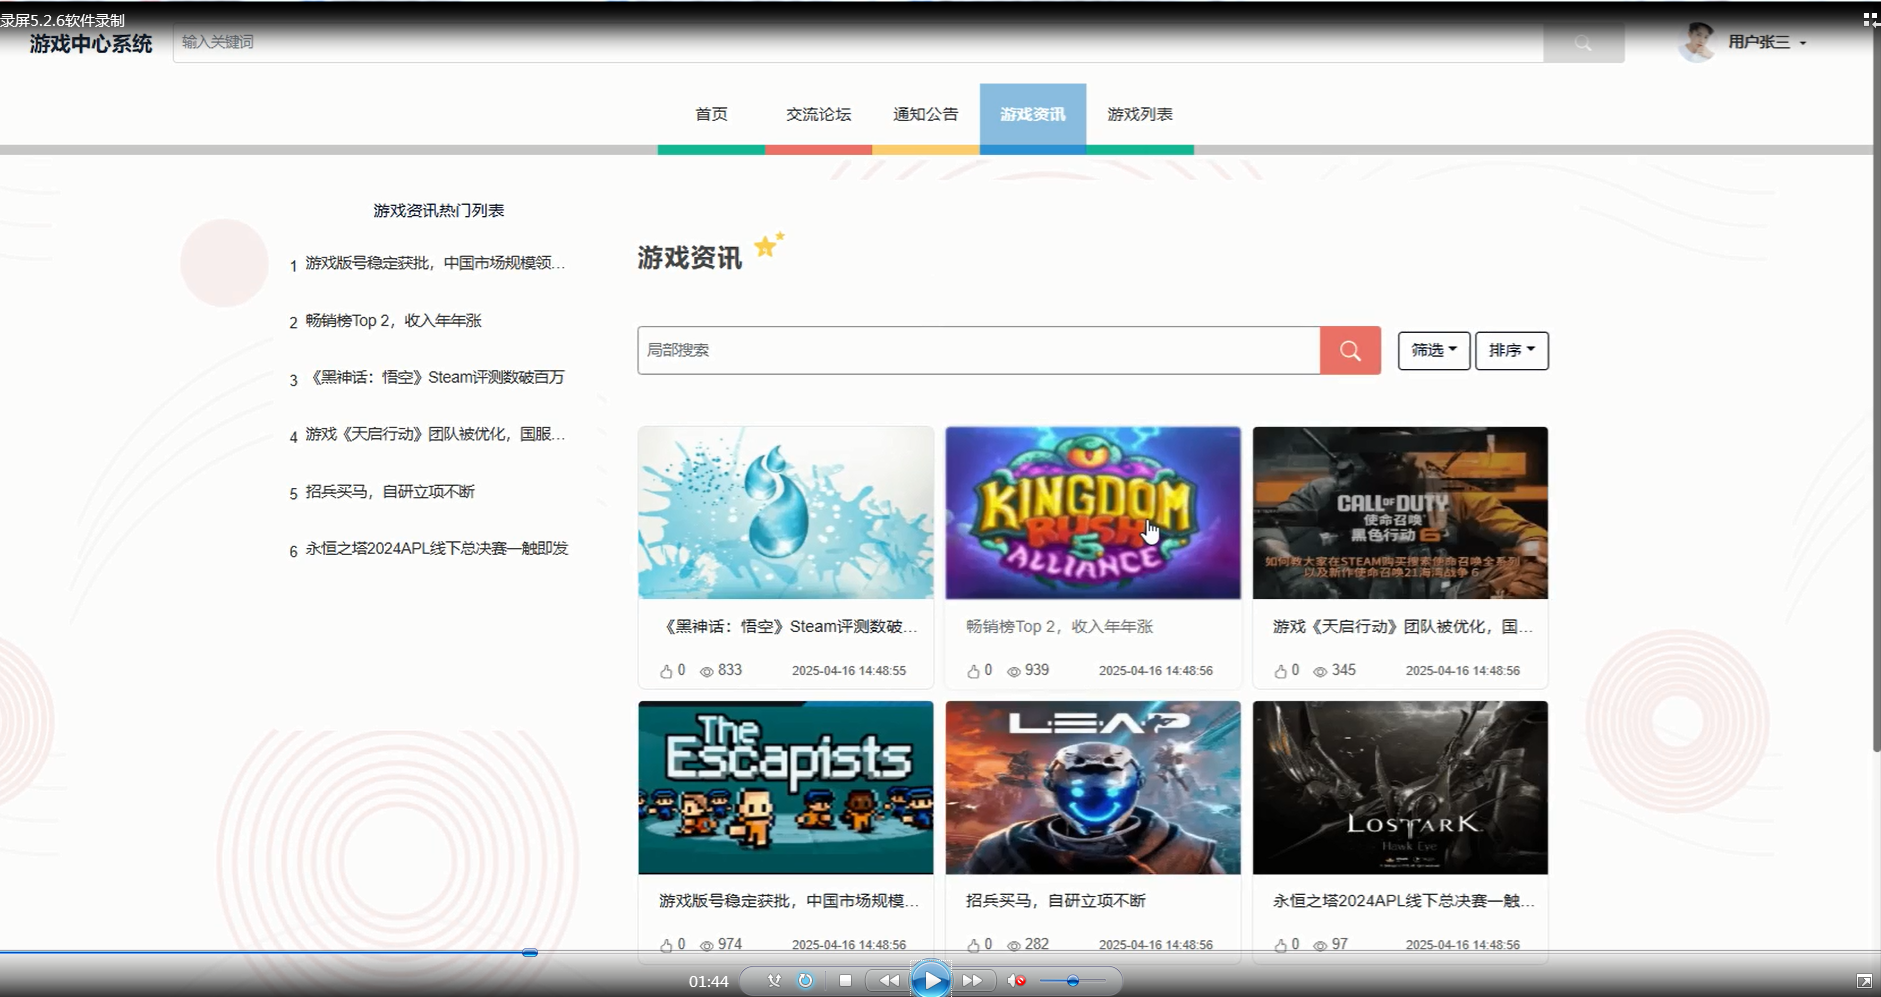Select the 游戏资讯 tab
This screenshot has height=997, width=1881.
click(x=1033, y=114)
